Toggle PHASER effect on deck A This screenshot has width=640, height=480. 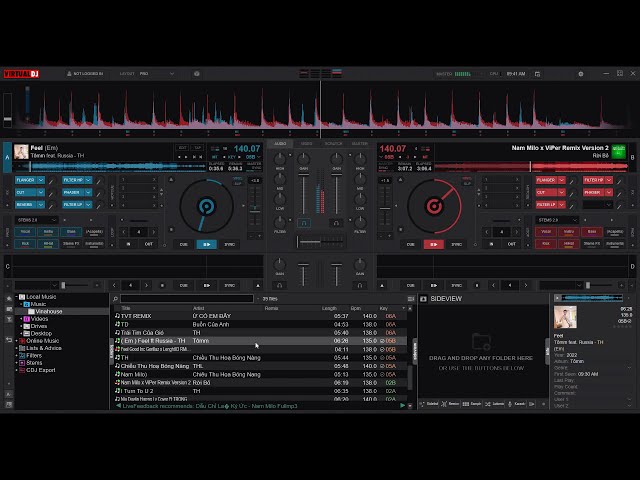73,192
